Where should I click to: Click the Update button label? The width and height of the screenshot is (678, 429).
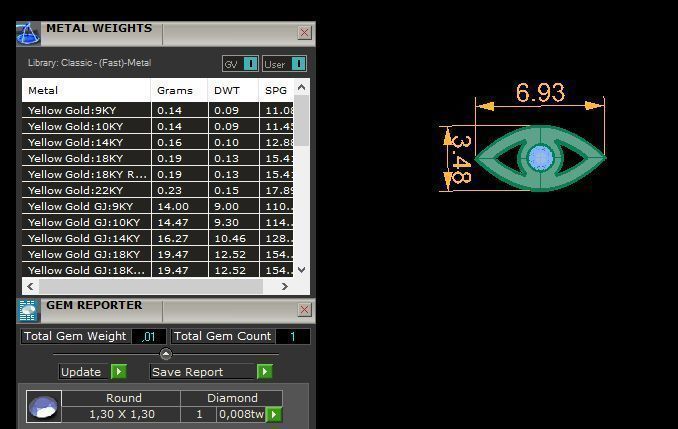pos(81,372)
